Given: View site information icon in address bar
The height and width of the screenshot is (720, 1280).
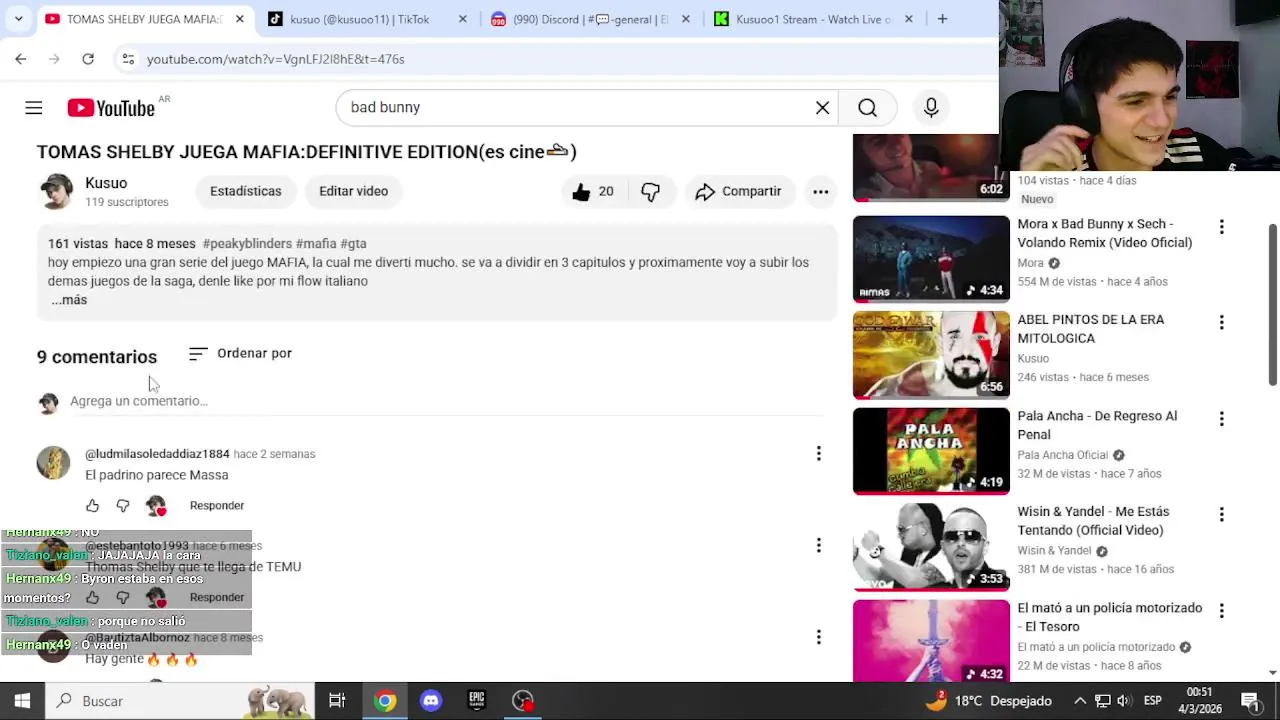Looking at the screenshot, I should tap(128, 59).
